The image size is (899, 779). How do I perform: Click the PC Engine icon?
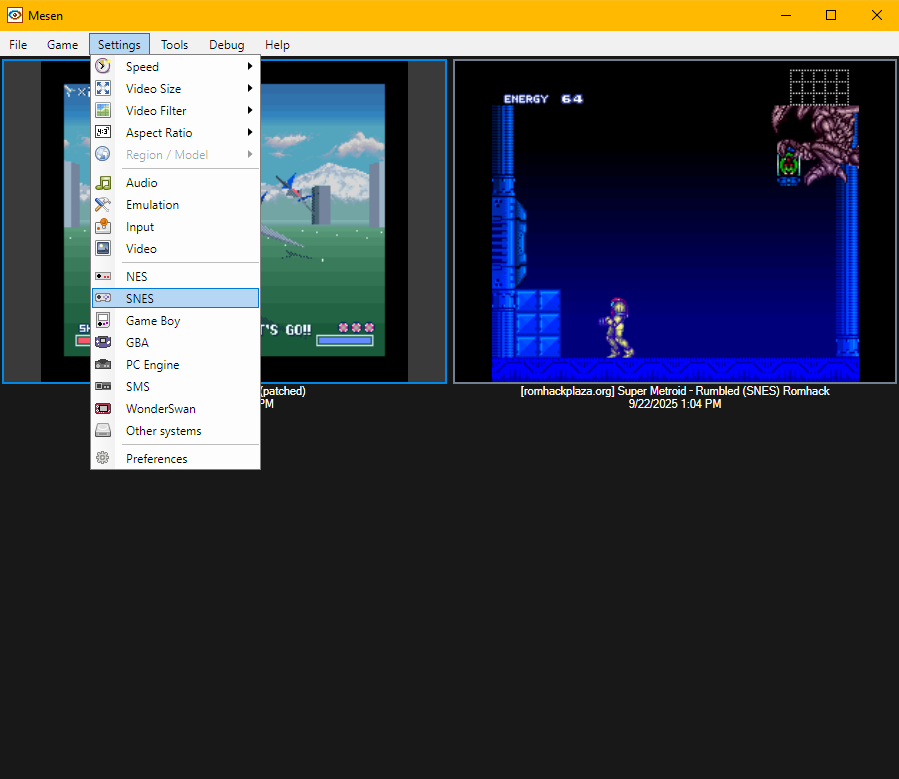click(103, 364)
